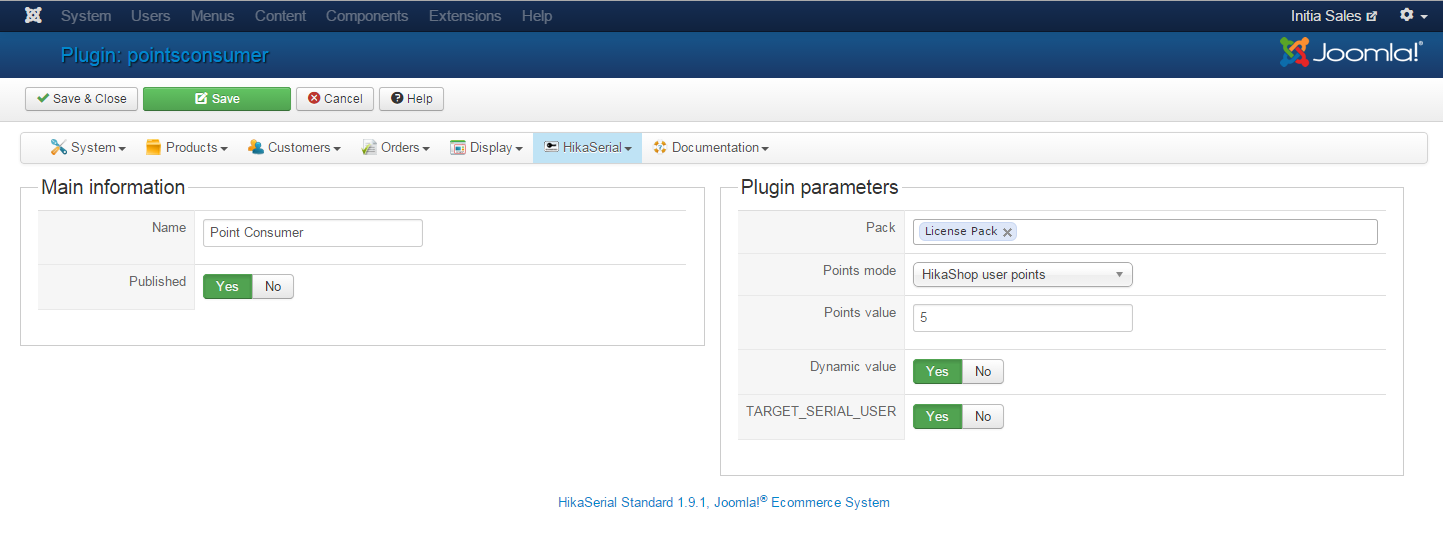
Task: Click the Orders clipboard icon
Action: tap(369, 148)
